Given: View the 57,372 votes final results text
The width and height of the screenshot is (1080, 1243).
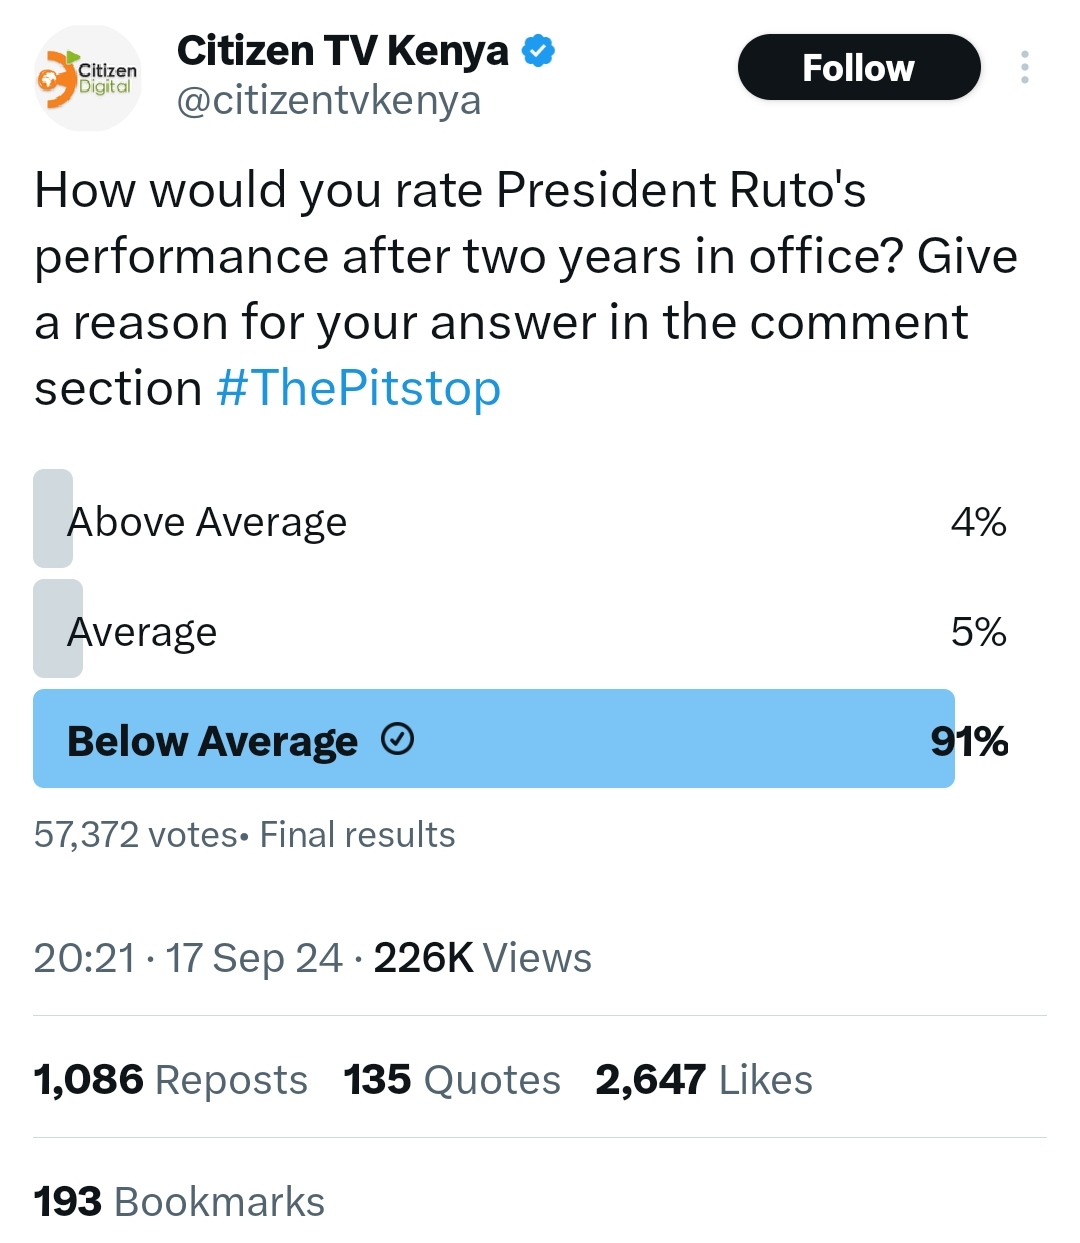Looking at the screenshot, I should coord(245,834).
